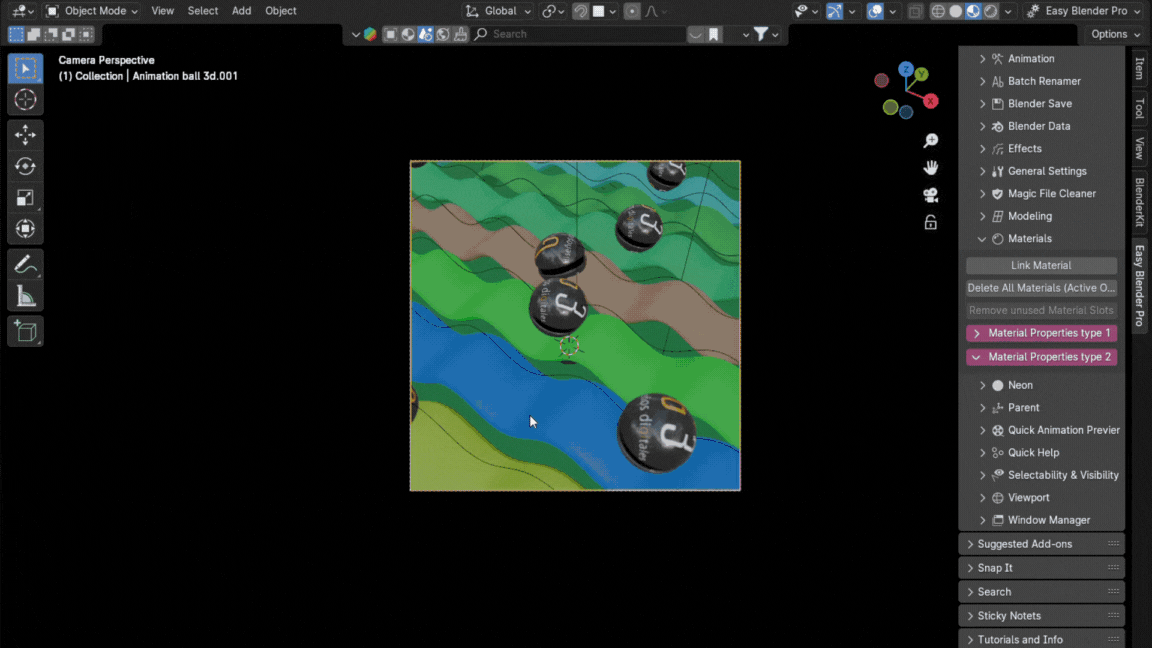Open the Object Mode dropdown
The width and height of the screenshot is (1152, 648).
[x=92, y=11]
